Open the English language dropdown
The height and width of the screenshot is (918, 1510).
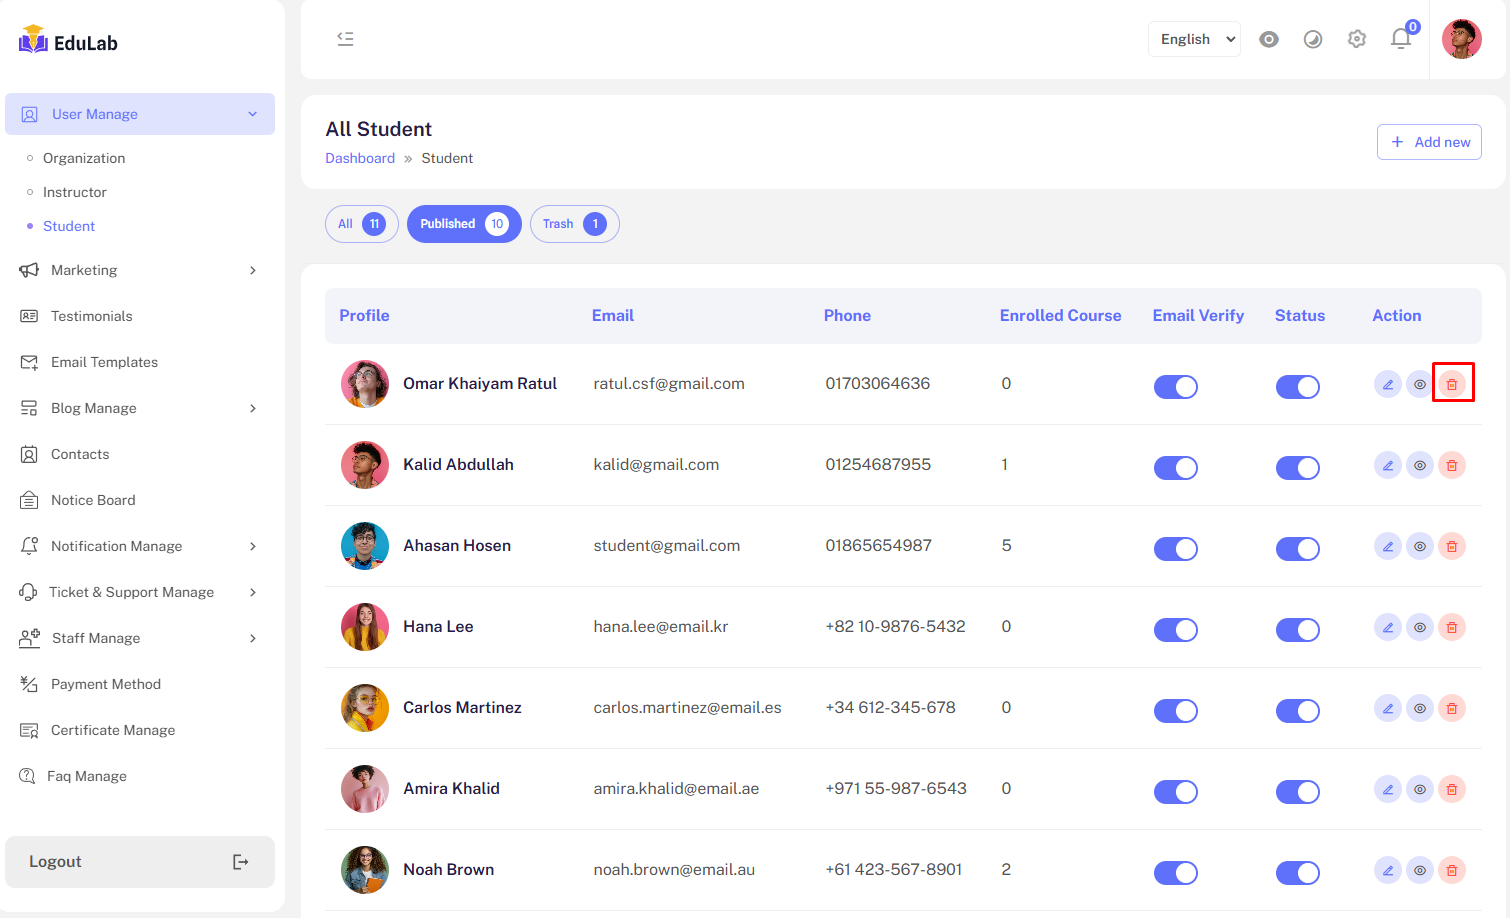(1194, 39)
